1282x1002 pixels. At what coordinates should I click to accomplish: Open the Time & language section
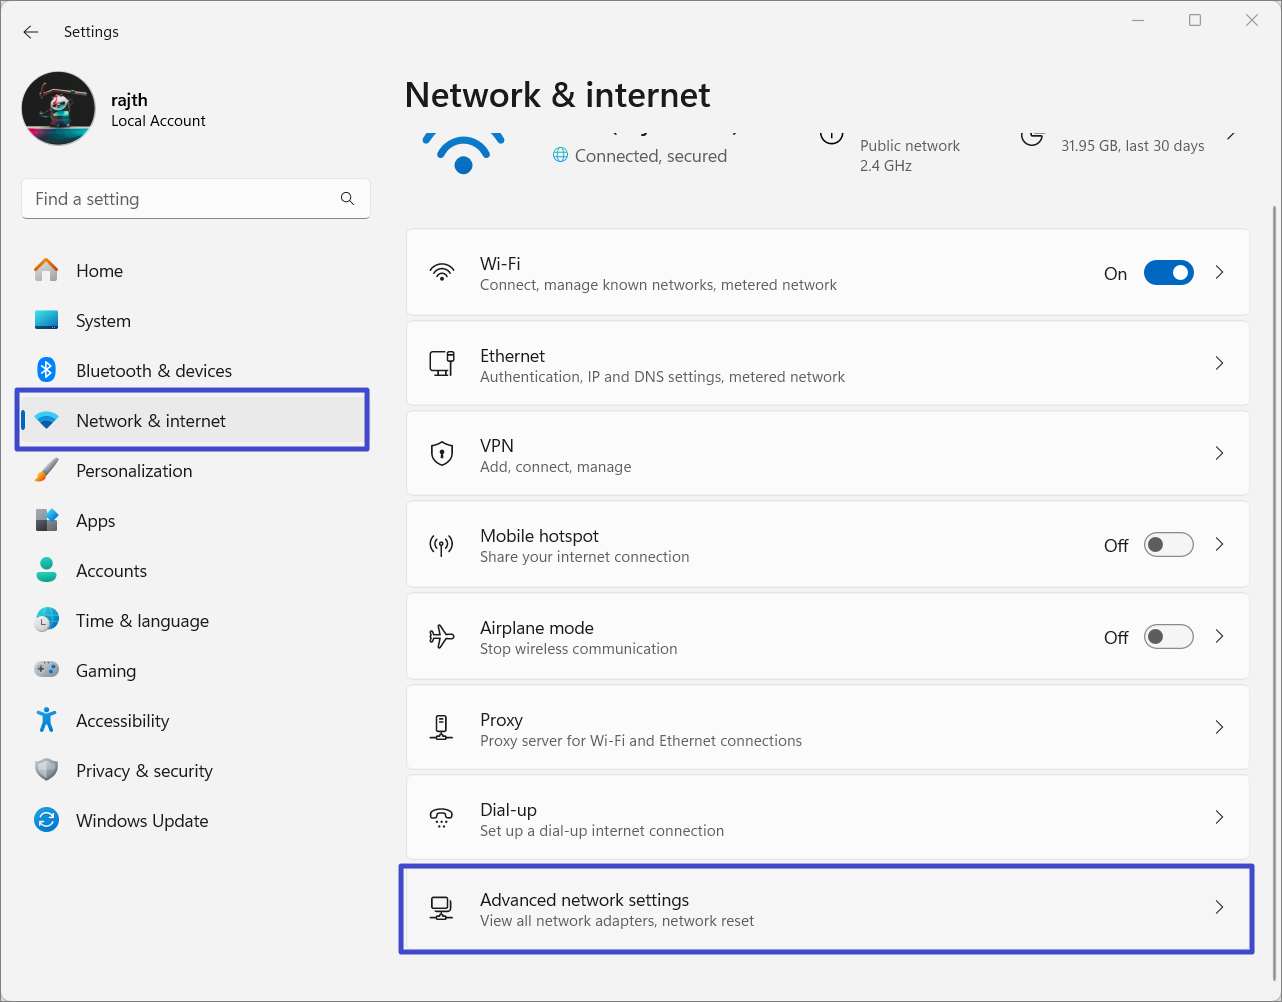coord(142,621)
